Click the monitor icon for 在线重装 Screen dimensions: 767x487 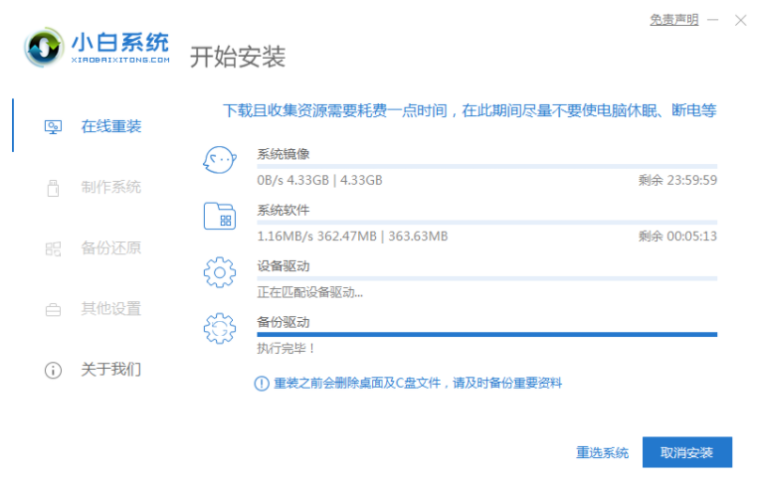[54, 127]
